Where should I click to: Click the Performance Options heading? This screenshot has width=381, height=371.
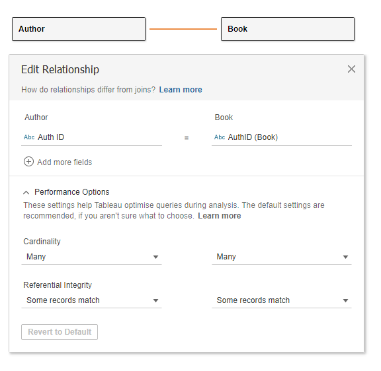point(72,192)
